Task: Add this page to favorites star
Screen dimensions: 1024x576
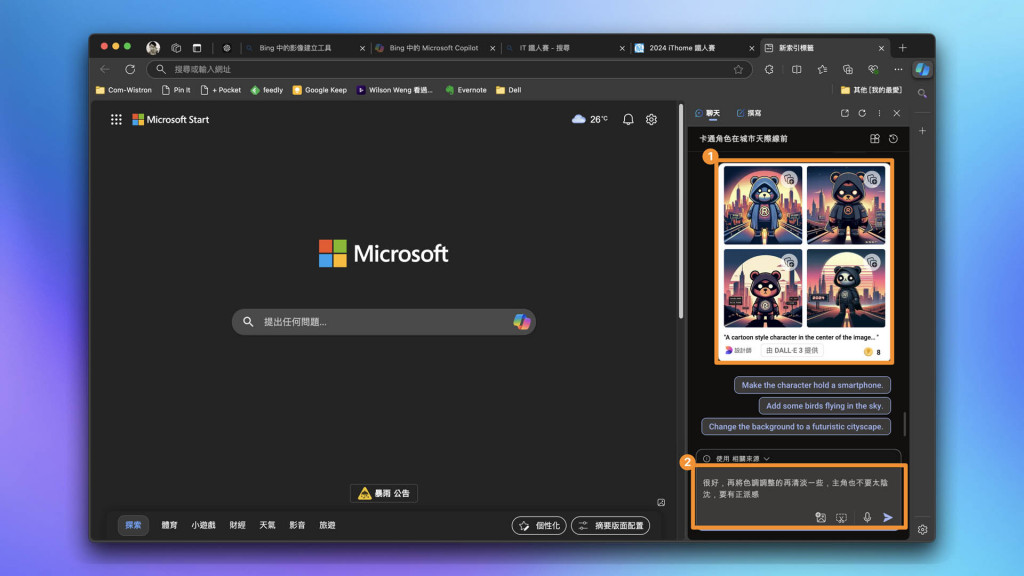Action: tap(738, 69)
